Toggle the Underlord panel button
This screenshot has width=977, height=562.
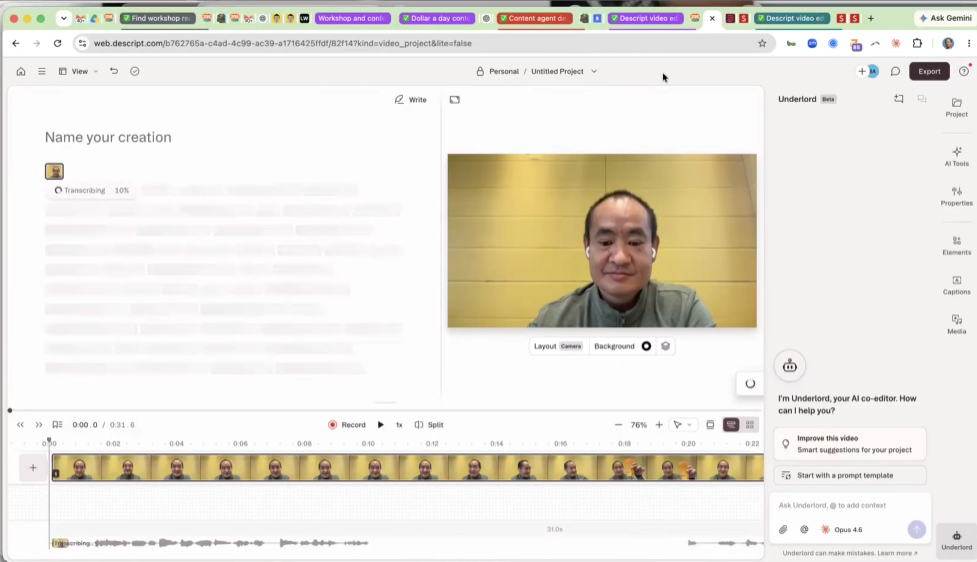956,540
